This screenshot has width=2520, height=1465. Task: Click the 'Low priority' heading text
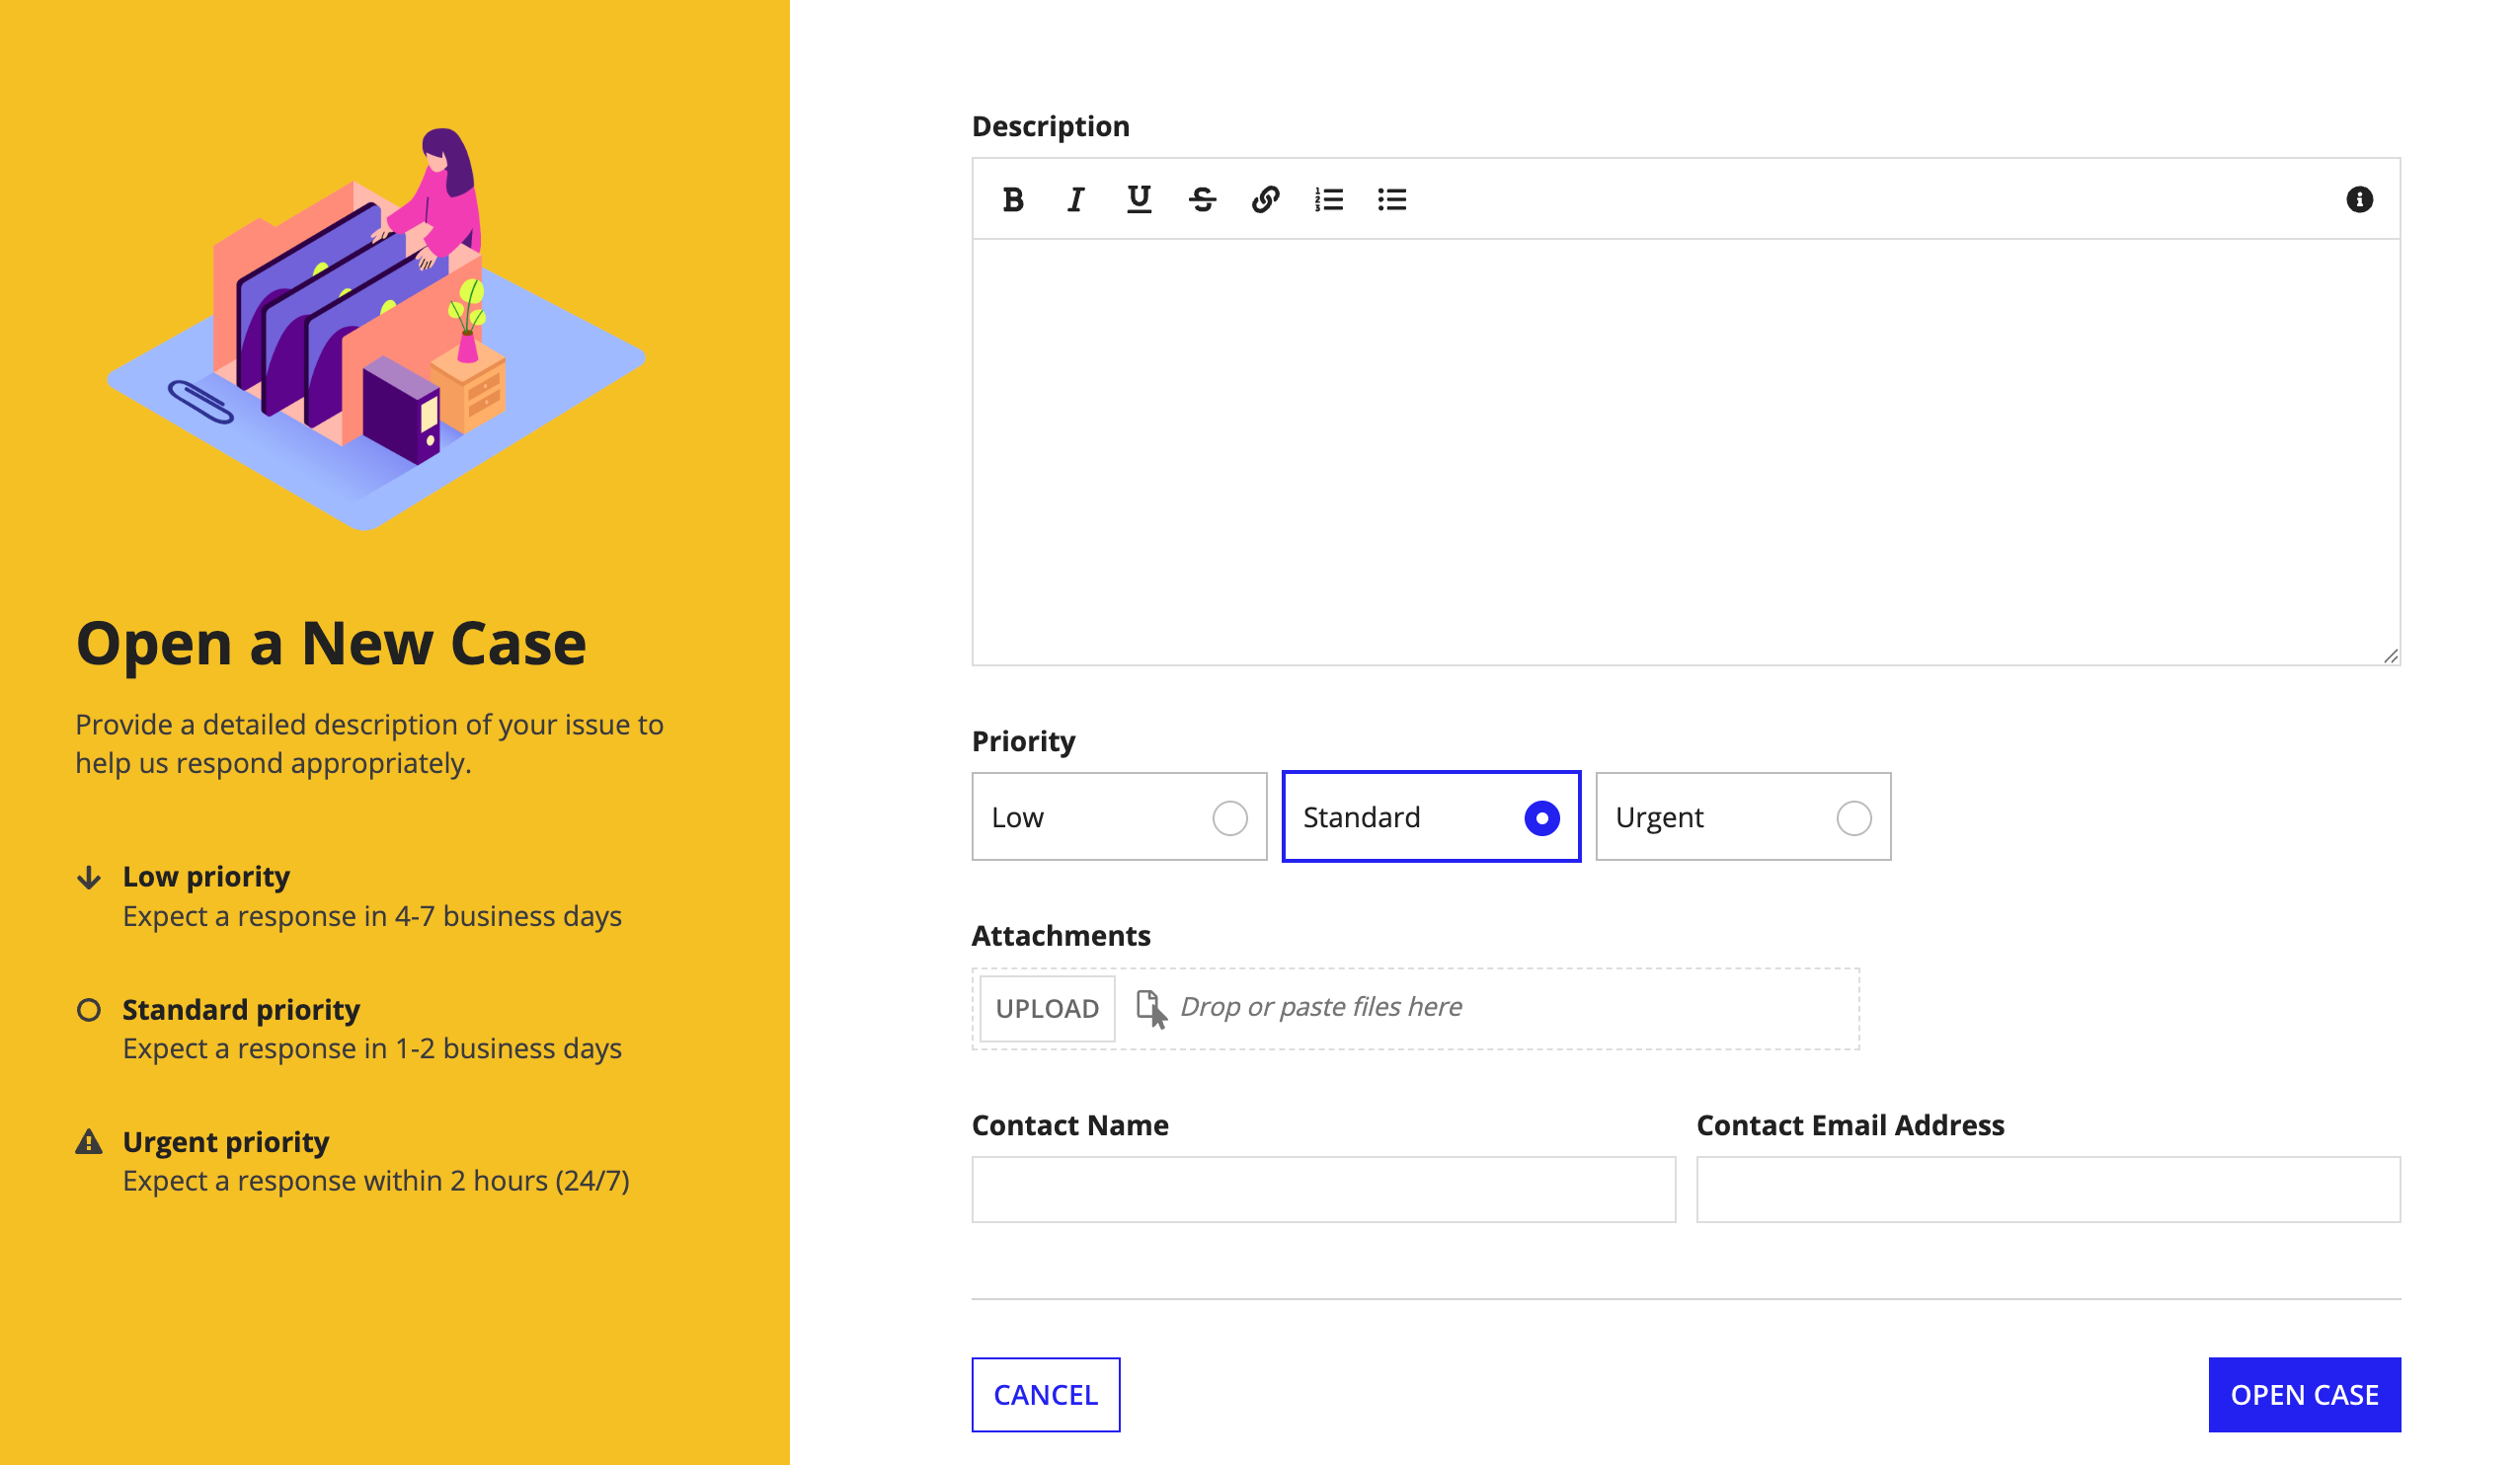pyautogui.click(x=206, y=877)
